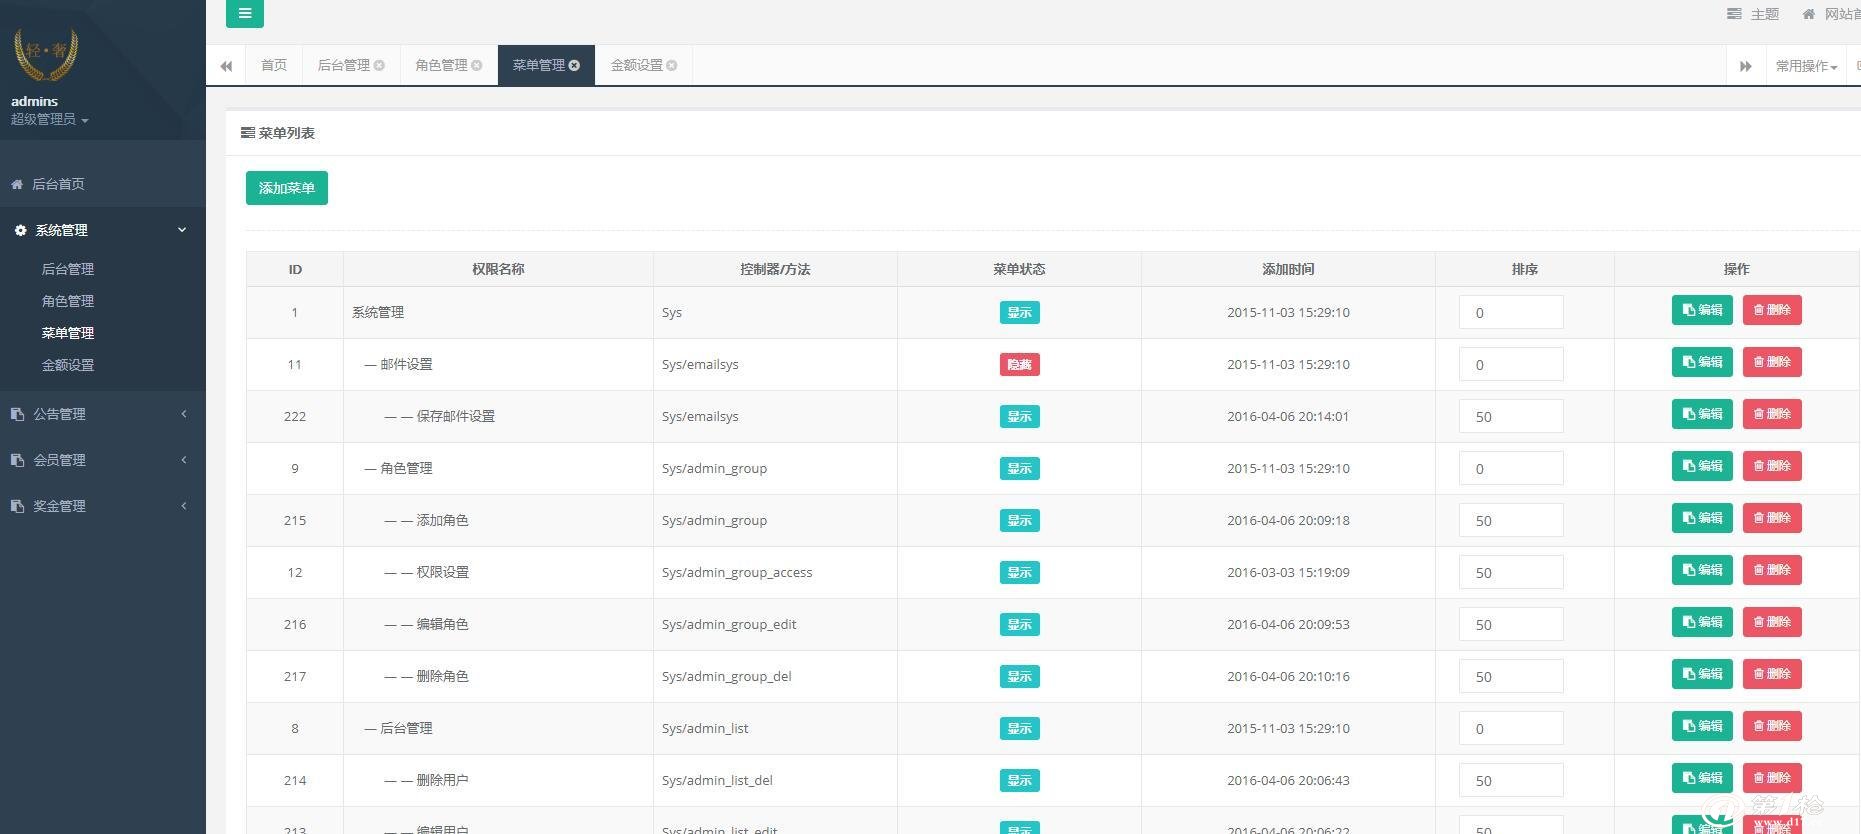Delete the 保存邮件设置 menu row
The height and width of the screenshot is (834, 1861).
pos(1772,414)
